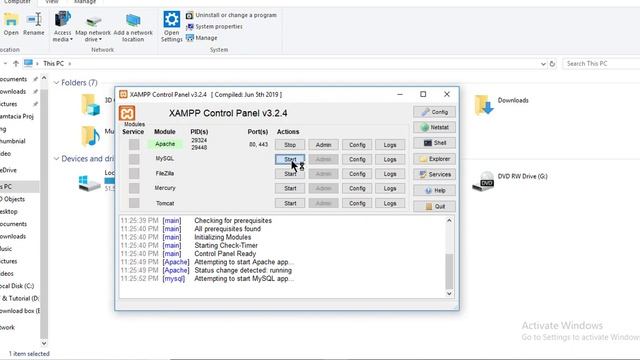Click This PC in address breadcrumb
The image size is (640, 360).
coord(53,64)
